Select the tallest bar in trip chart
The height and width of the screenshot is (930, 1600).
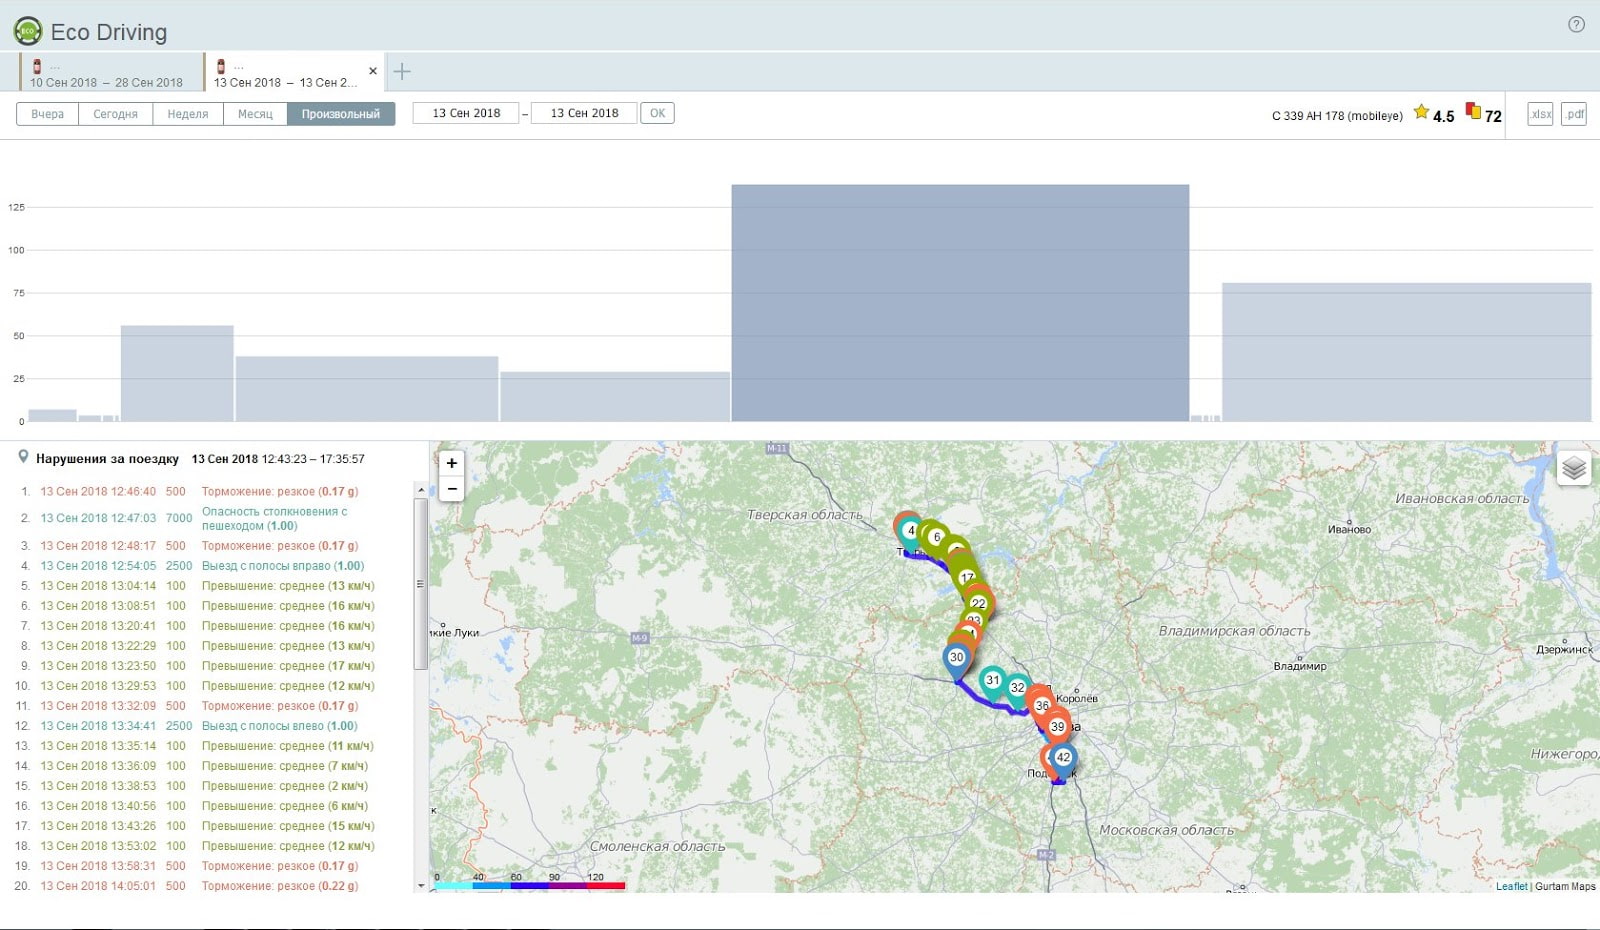tap(960, 302)
